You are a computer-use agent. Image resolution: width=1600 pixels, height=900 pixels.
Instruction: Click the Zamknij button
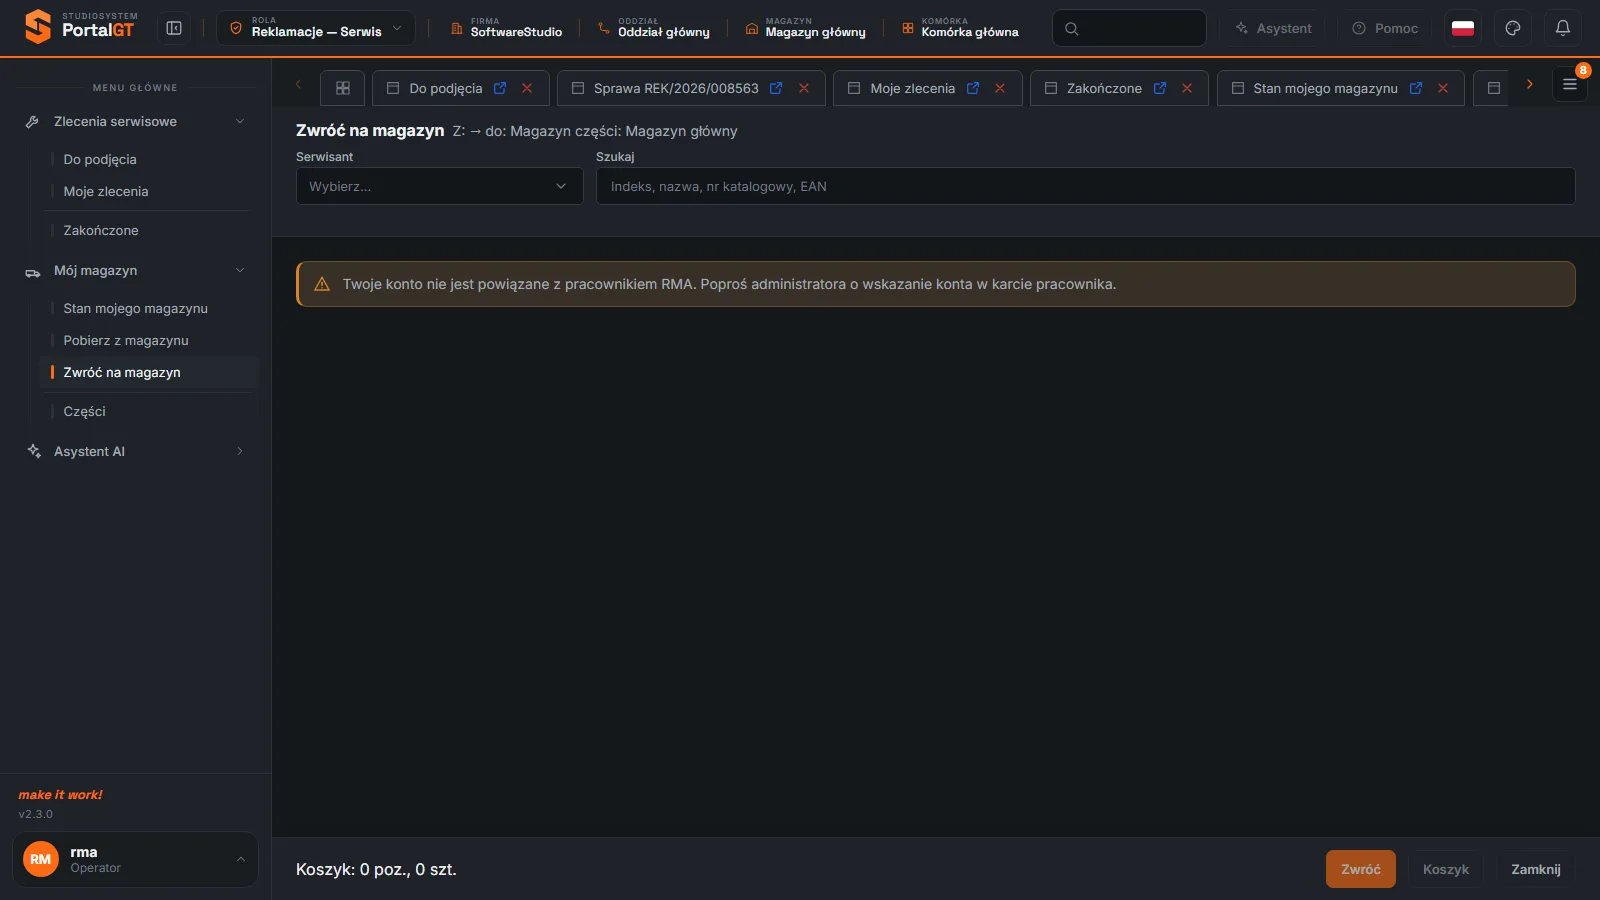[x=1536, y=869]
